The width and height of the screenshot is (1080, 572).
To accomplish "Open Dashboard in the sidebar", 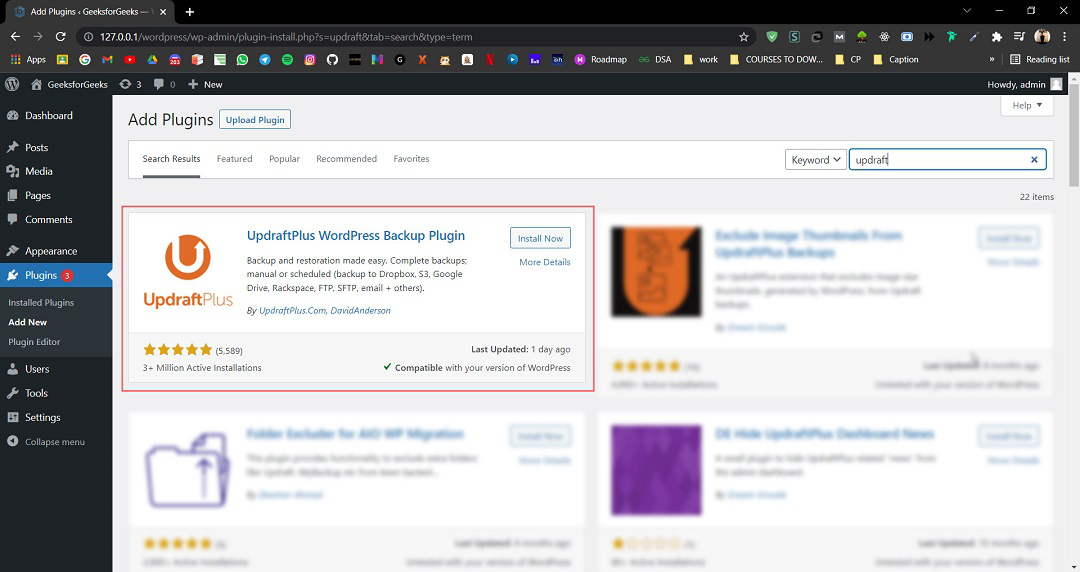I will tap(56, 116).
